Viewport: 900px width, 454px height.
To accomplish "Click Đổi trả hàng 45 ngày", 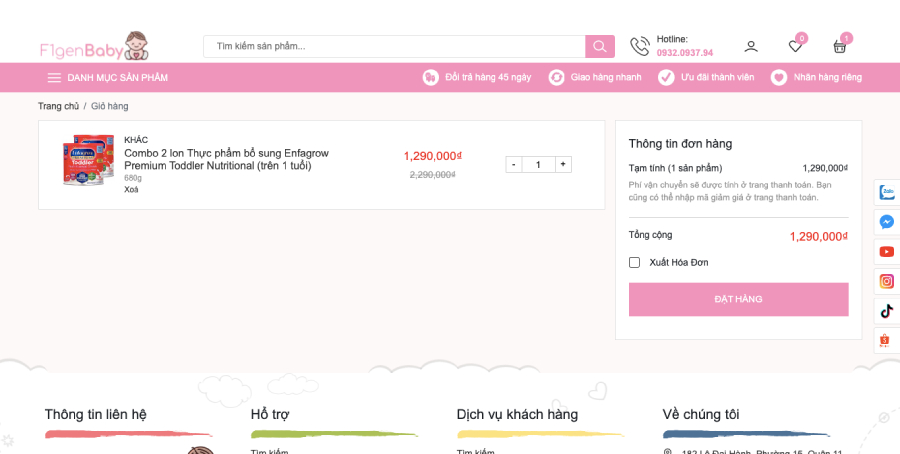I will point(488,77).
